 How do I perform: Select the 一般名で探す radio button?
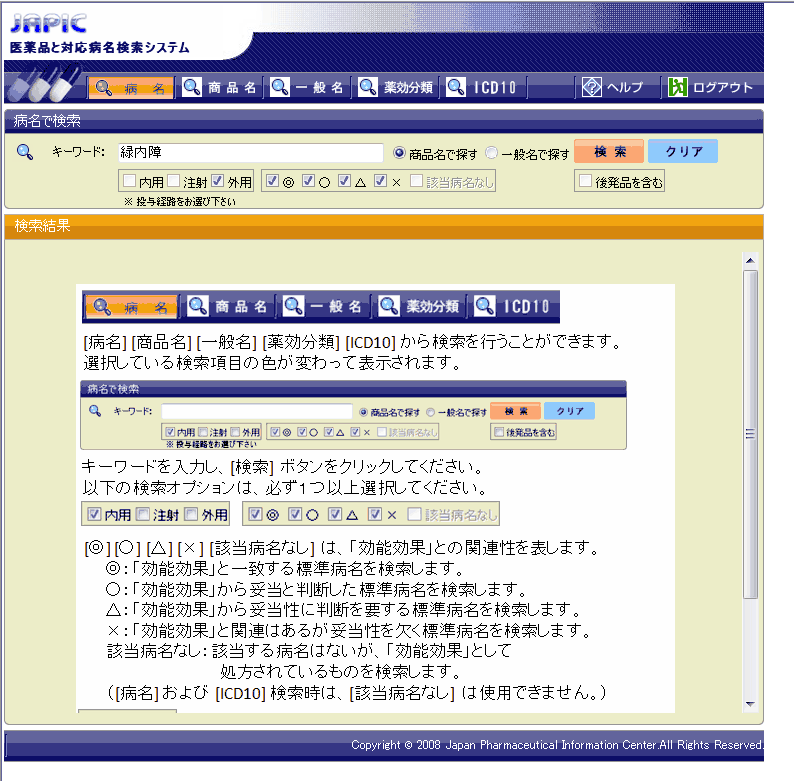click(491, 153)
